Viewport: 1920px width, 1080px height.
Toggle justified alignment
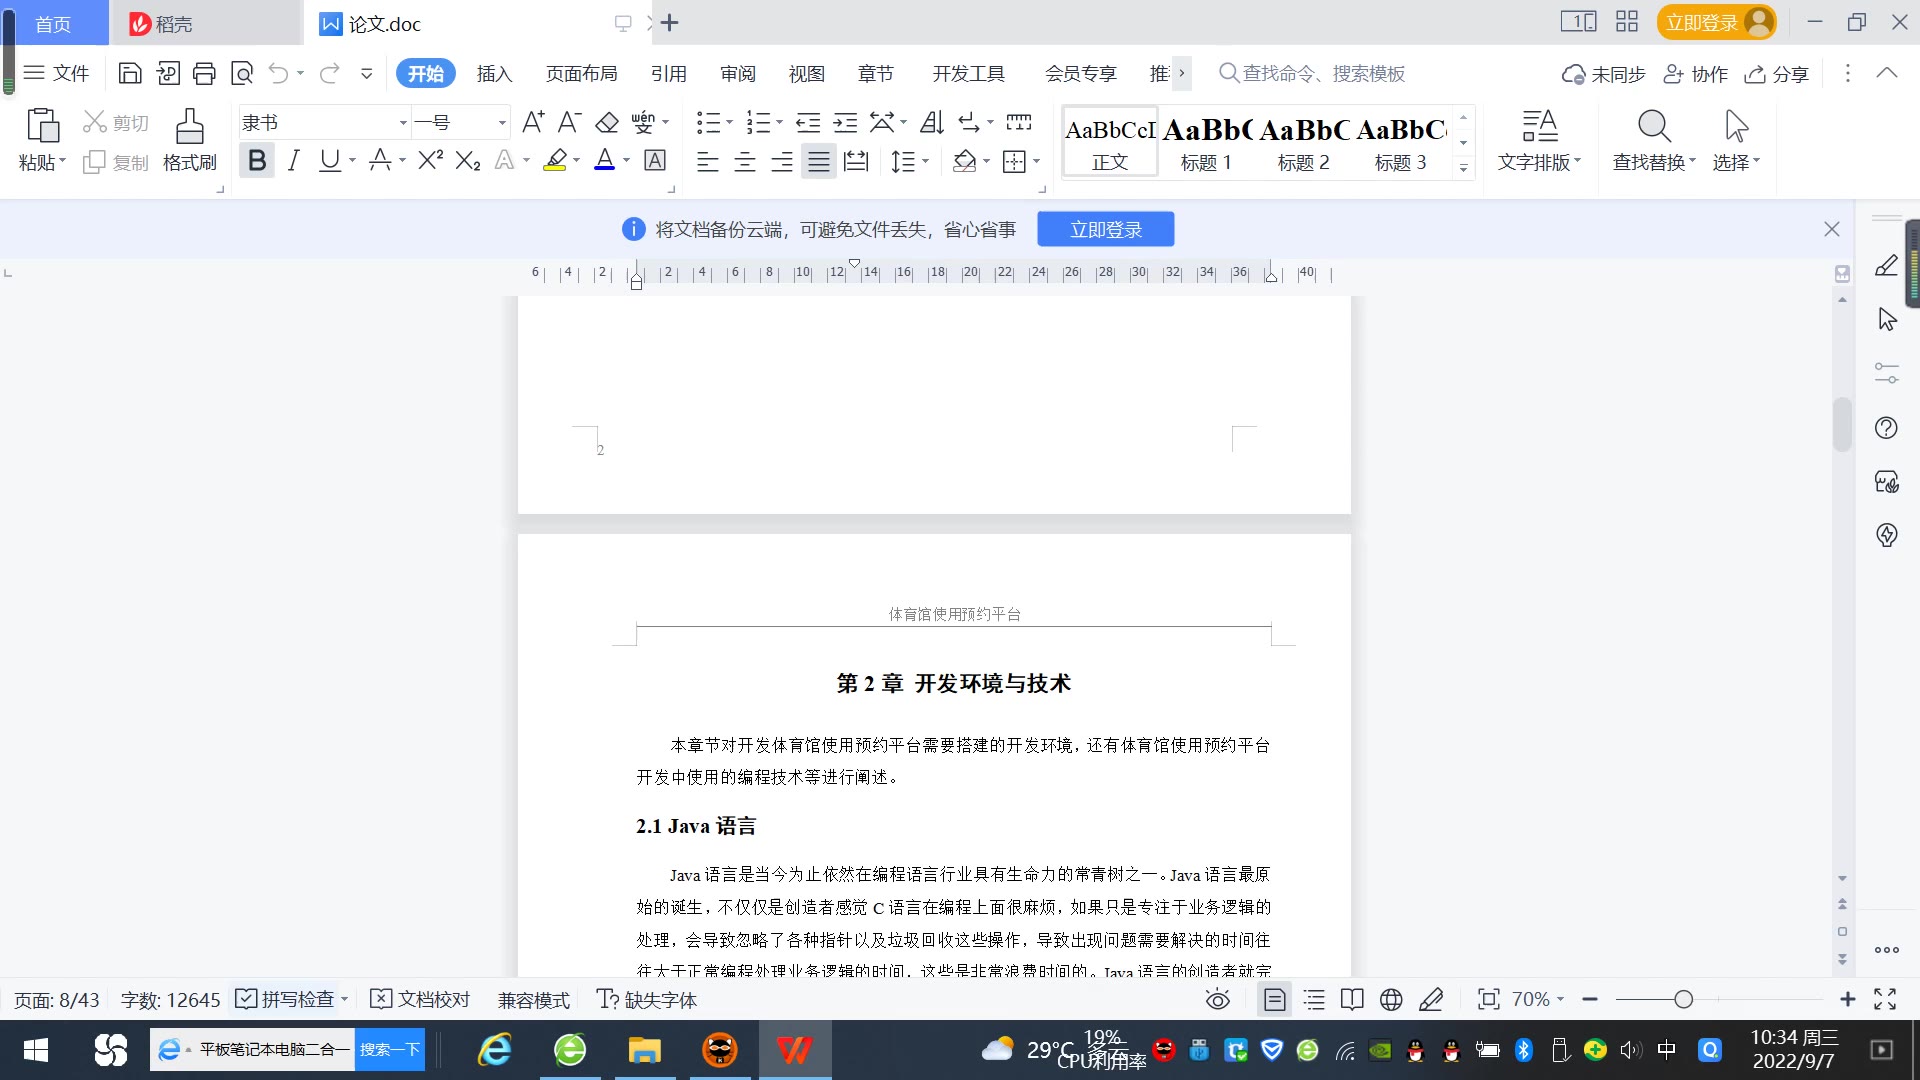(x=819, y=161)
